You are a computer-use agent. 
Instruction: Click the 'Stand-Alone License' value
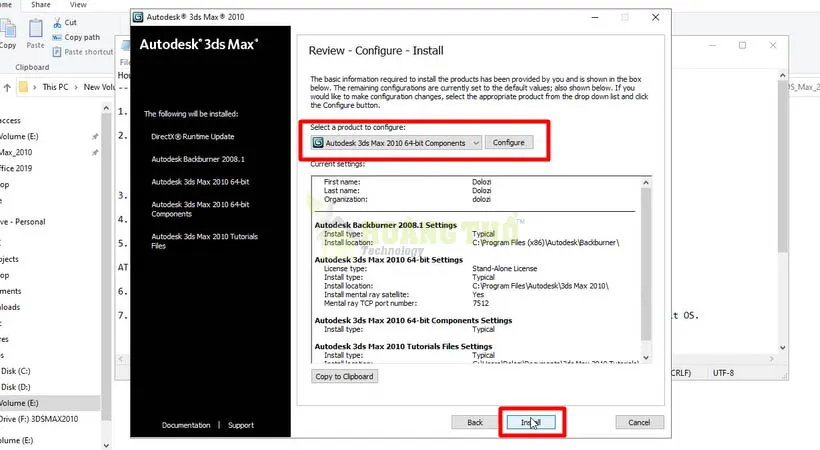click(505, 268)
